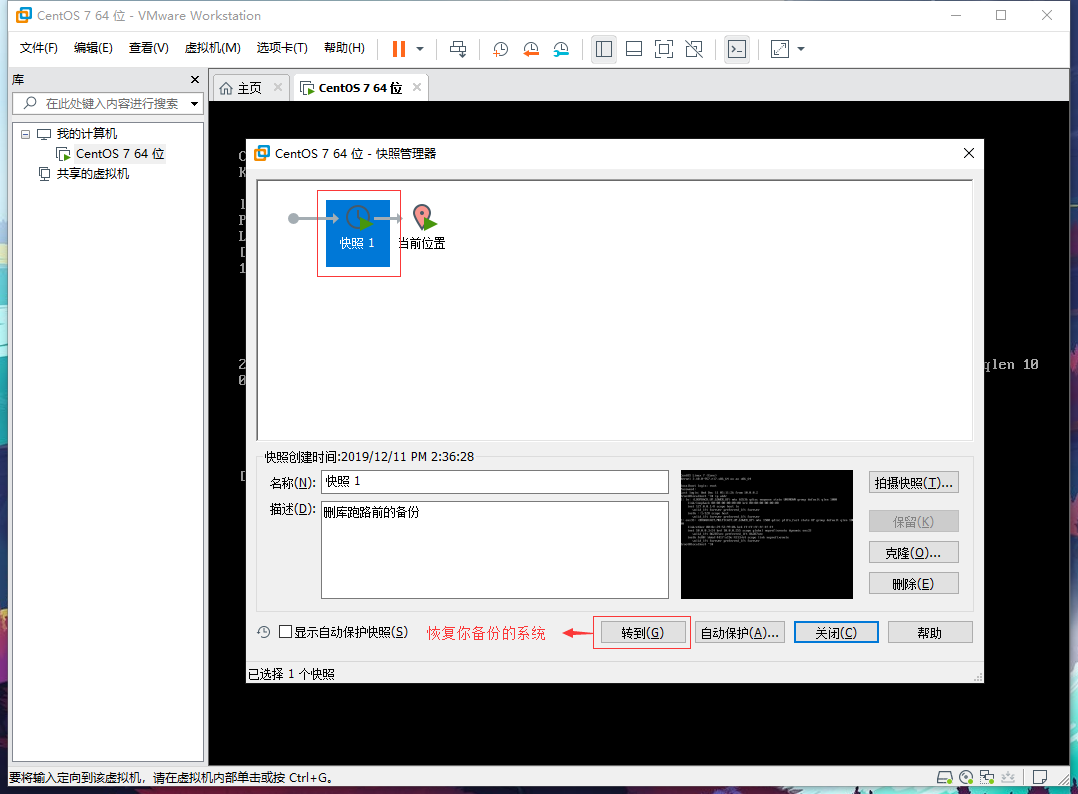Enter full screen mode from the toolbar
The image size is (1078, 794).
(664, 49)
